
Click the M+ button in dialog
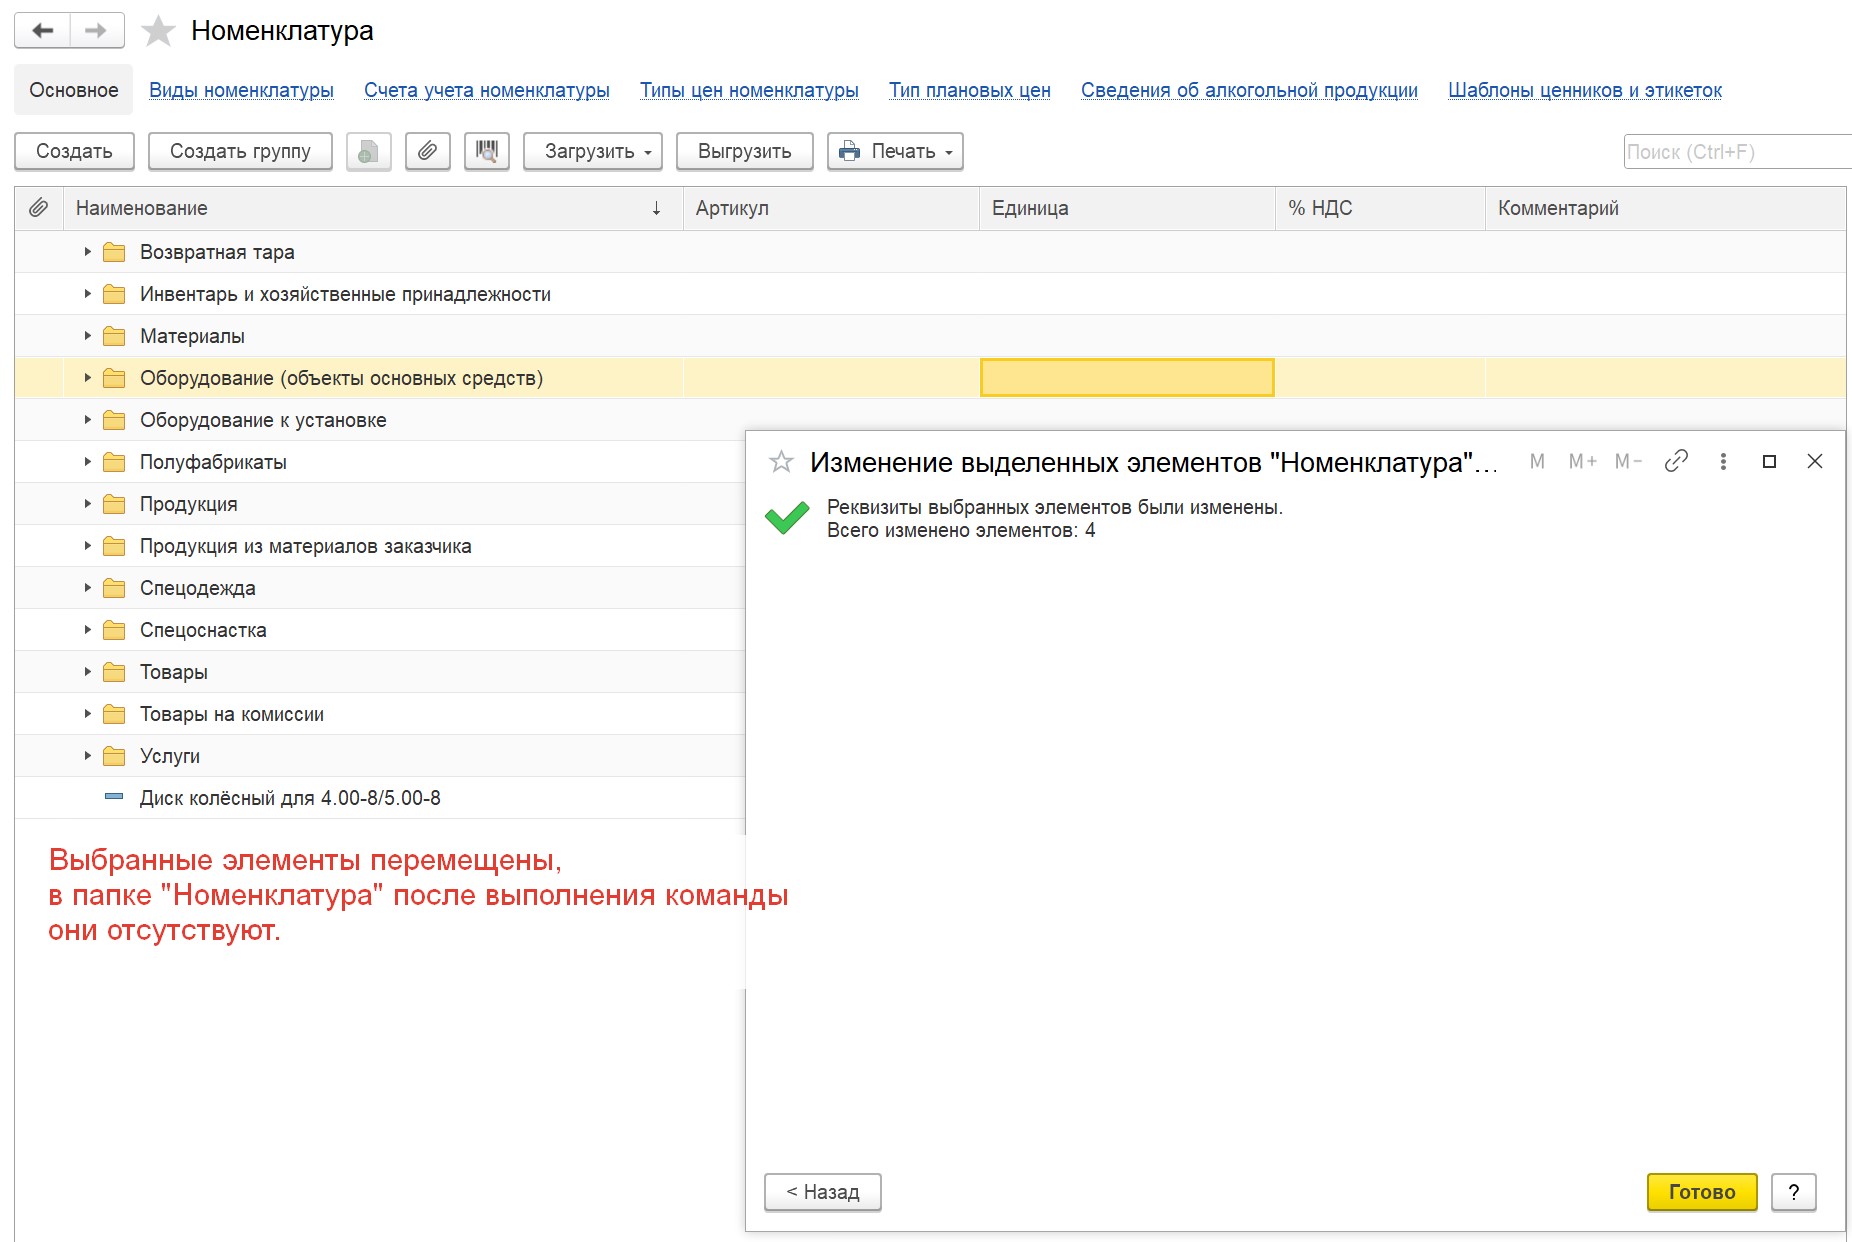(1582, 461)
